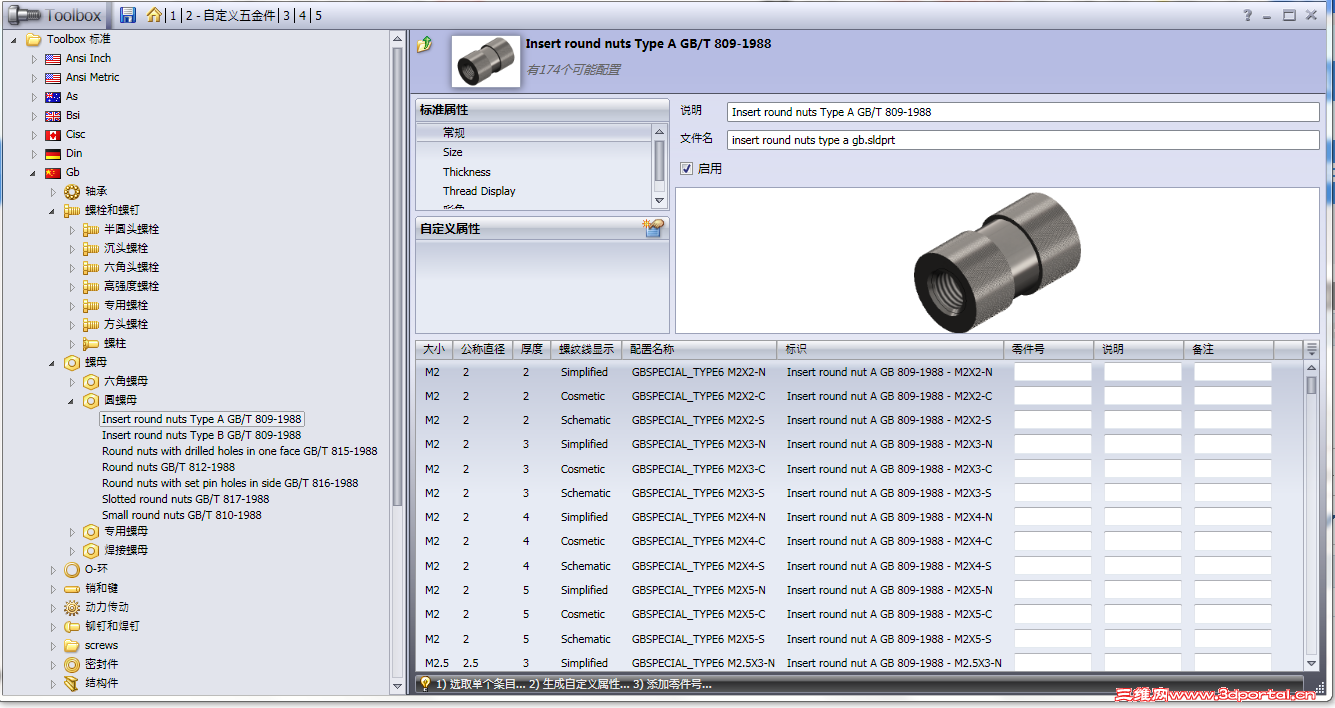Toggle the 启用 enabled checkbox
This screenshot has width=1335, height=708.
click(686, 169)
